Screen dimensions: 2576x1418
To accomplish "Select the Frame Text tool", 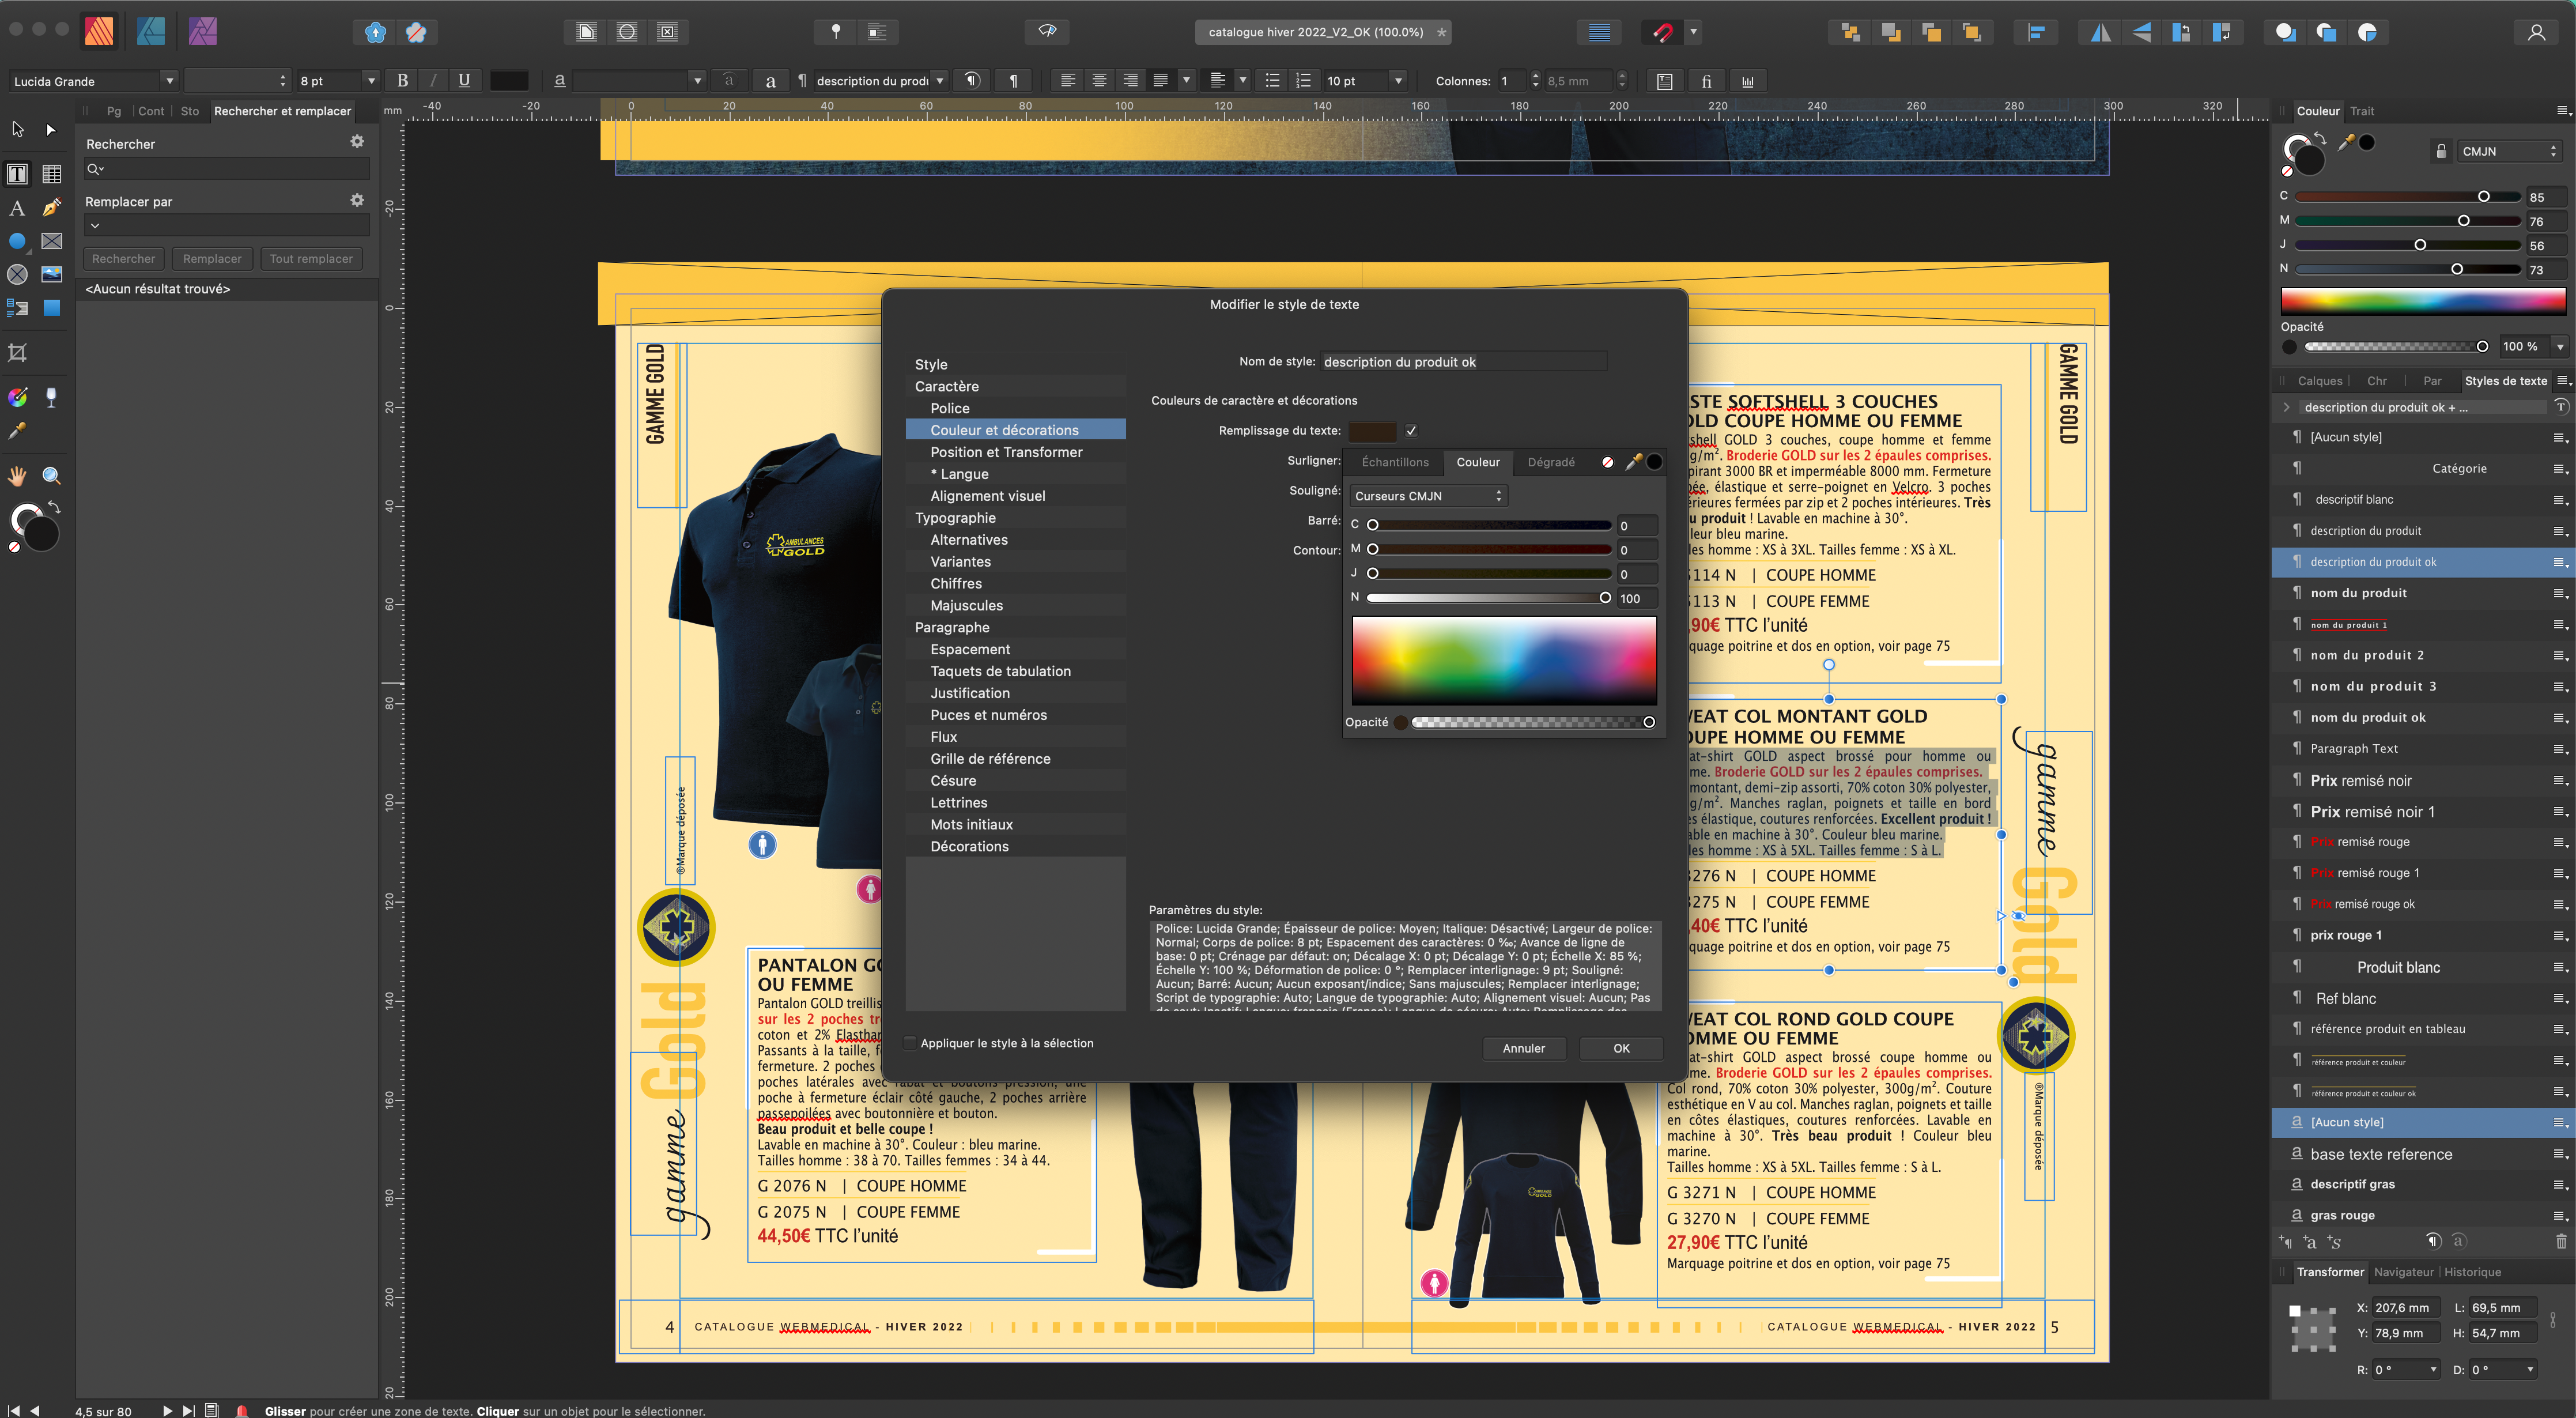I will (x=17, y=174).
